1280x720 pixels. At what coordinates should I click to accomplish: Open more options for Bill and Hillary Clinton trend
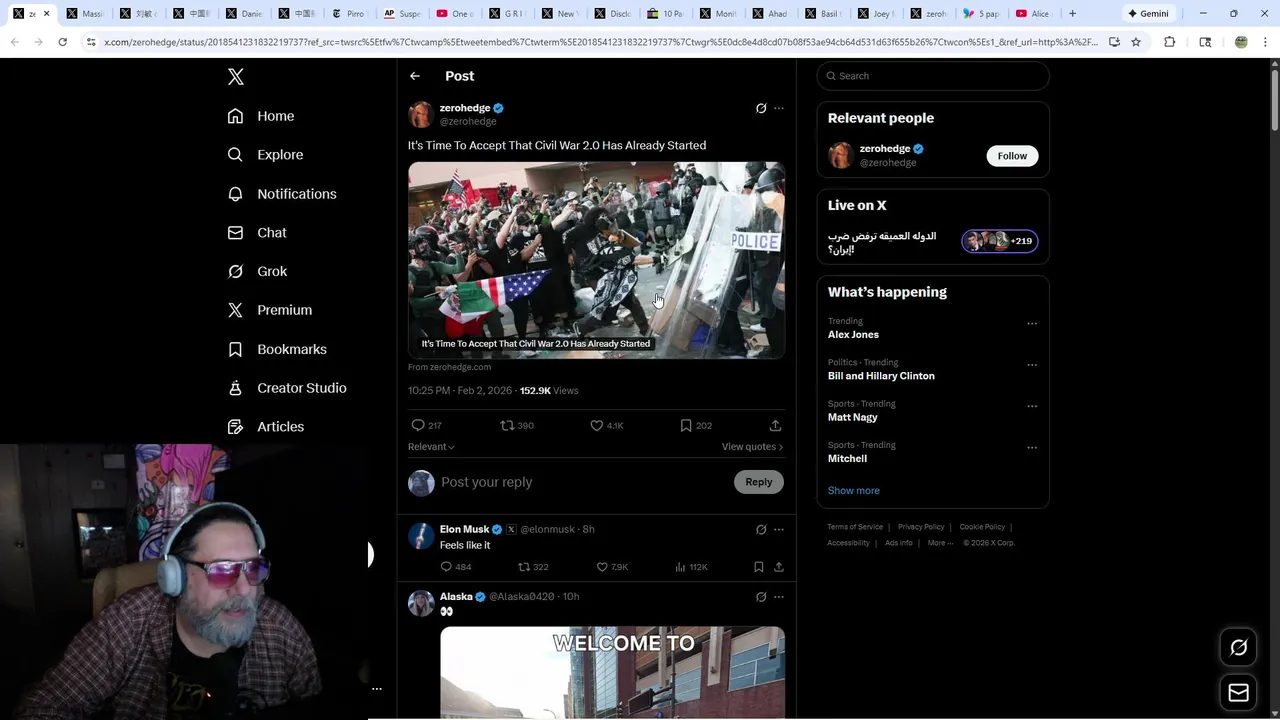pyautogui.click(x=1032, y=365)
